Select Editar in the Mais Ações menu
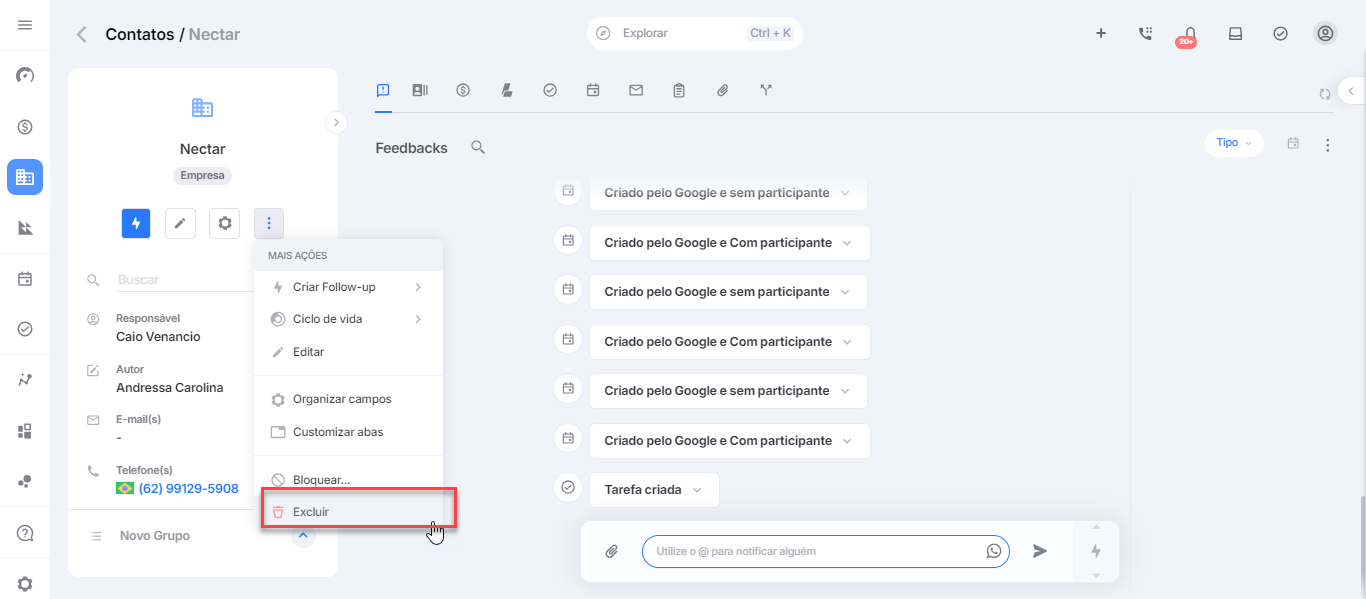 click(x=348, y=352)
